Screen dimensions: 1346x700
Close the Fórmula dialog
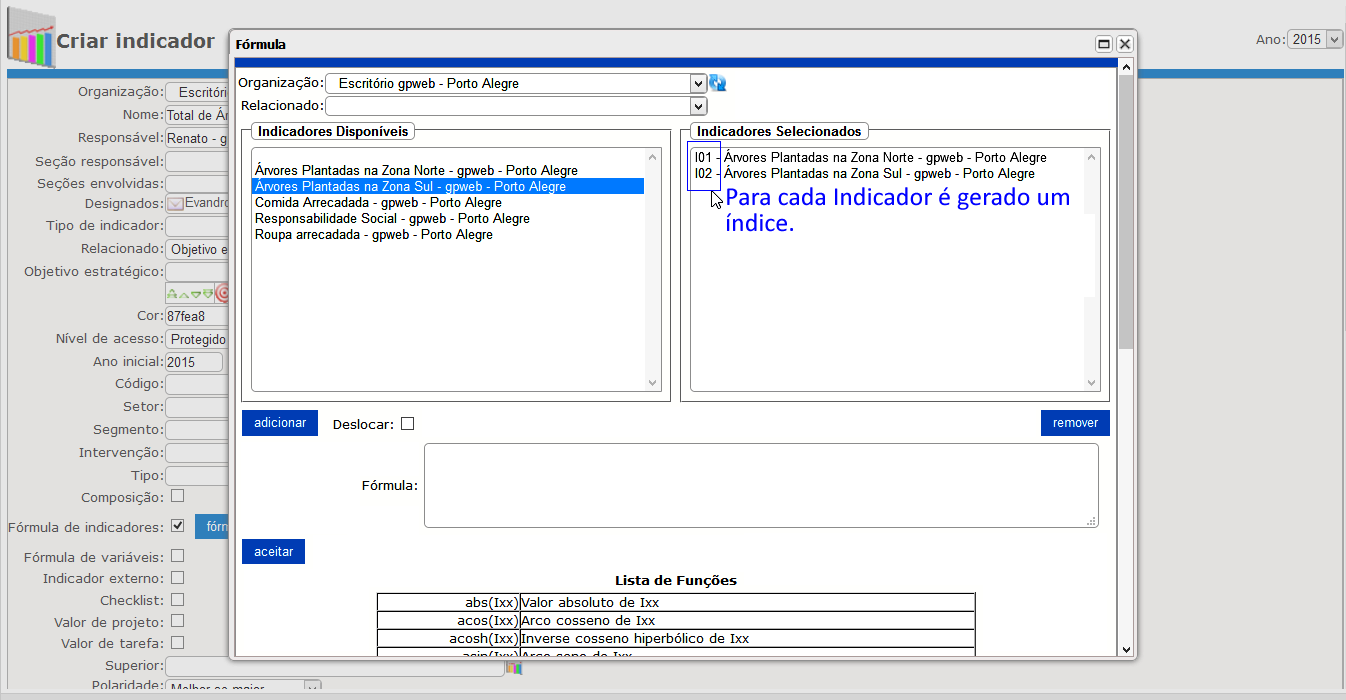(1124, 44)
